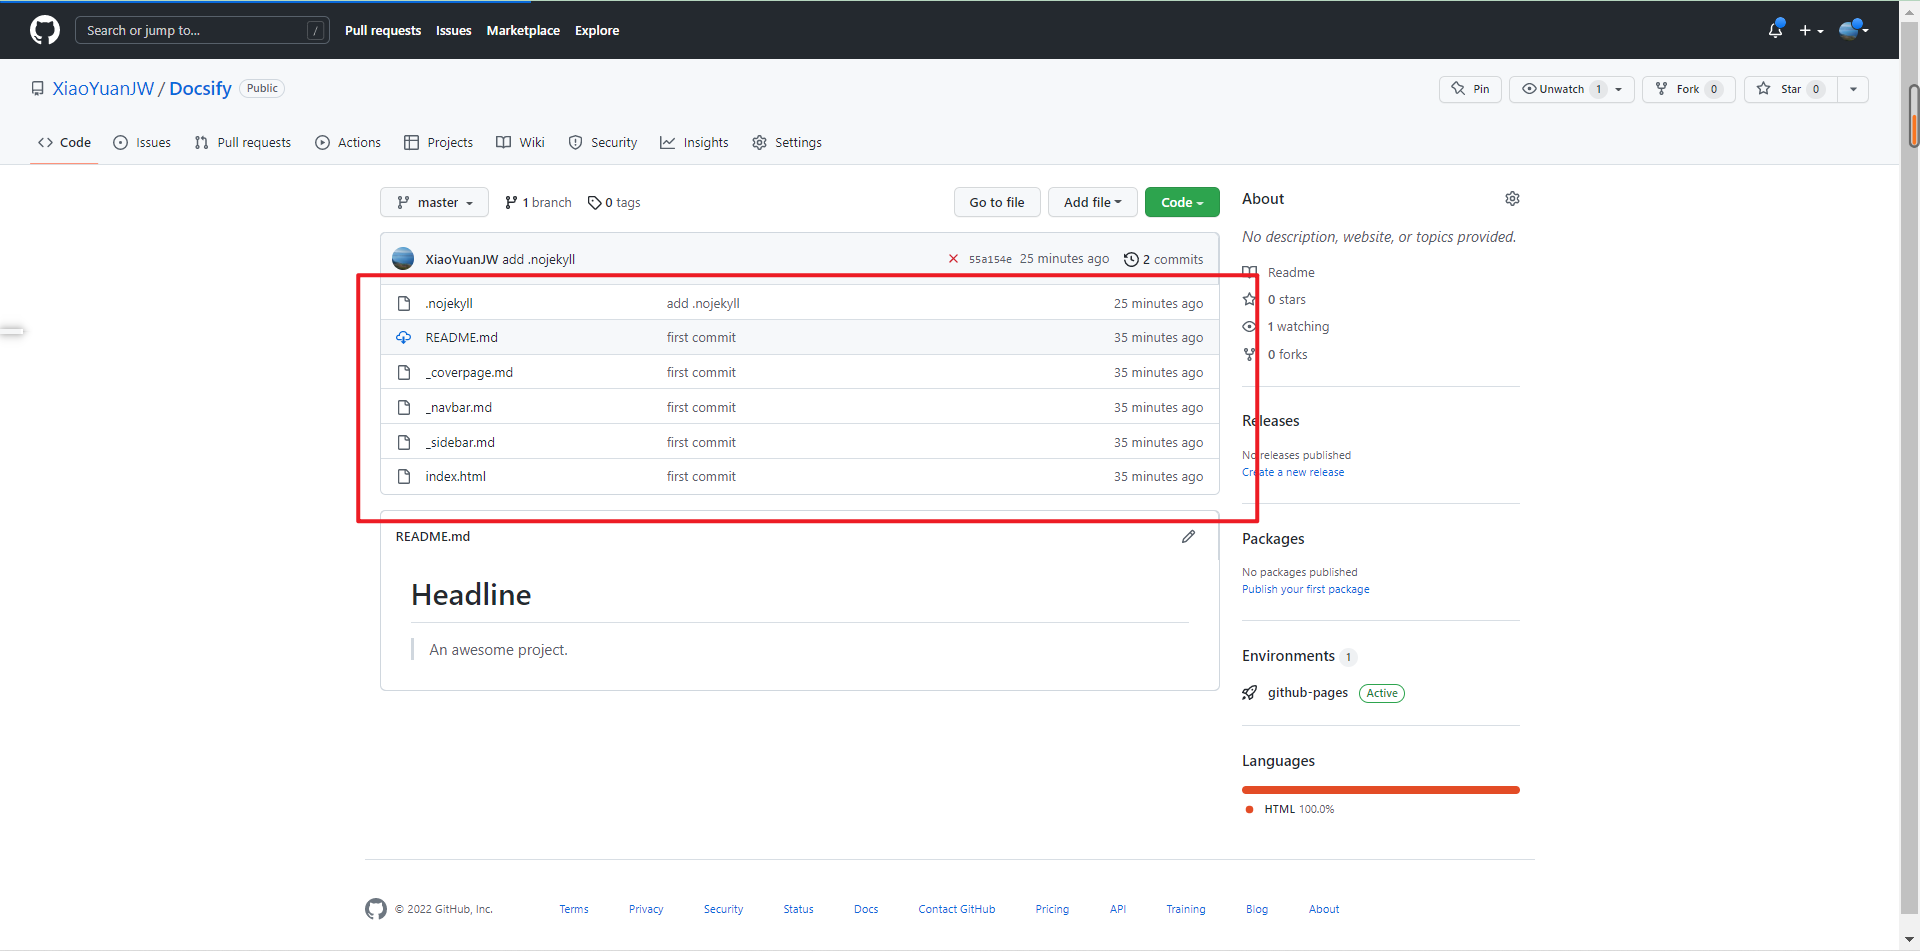The image size is (1920, 951).
Task: View the 0 tags link
Action: tap(614, 202)
